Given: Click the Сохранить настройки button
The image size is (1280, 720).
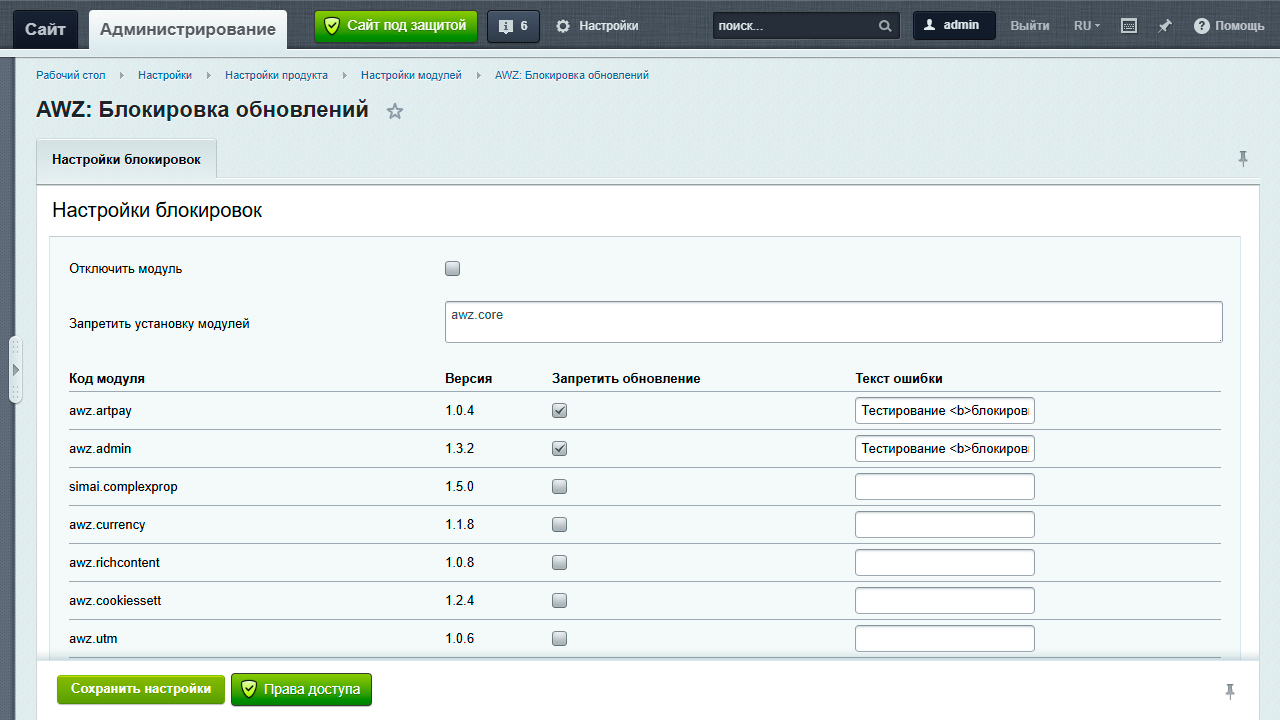Looking at the screenshot, I should 141,689.
